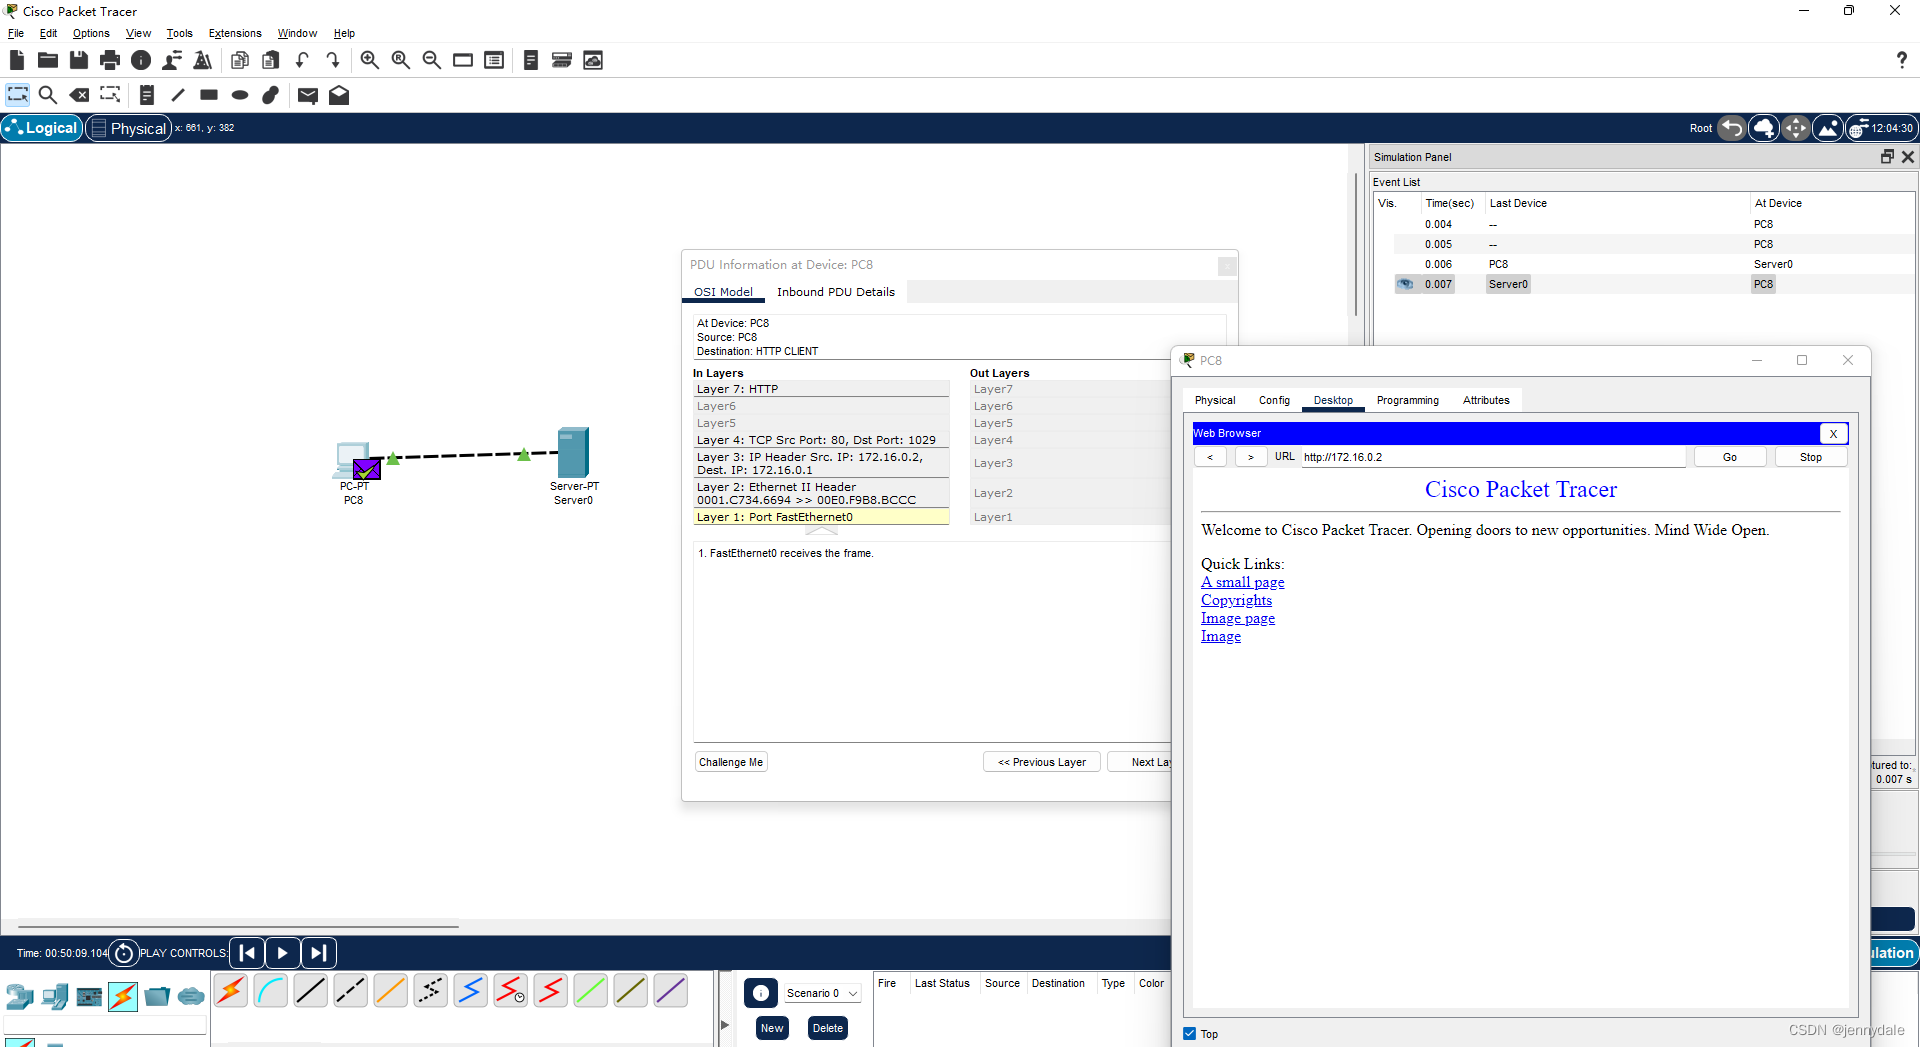Screen dimensions: 1920x1047
Task: Save the project with the floppy icon
Action: (x=78, y=60)
